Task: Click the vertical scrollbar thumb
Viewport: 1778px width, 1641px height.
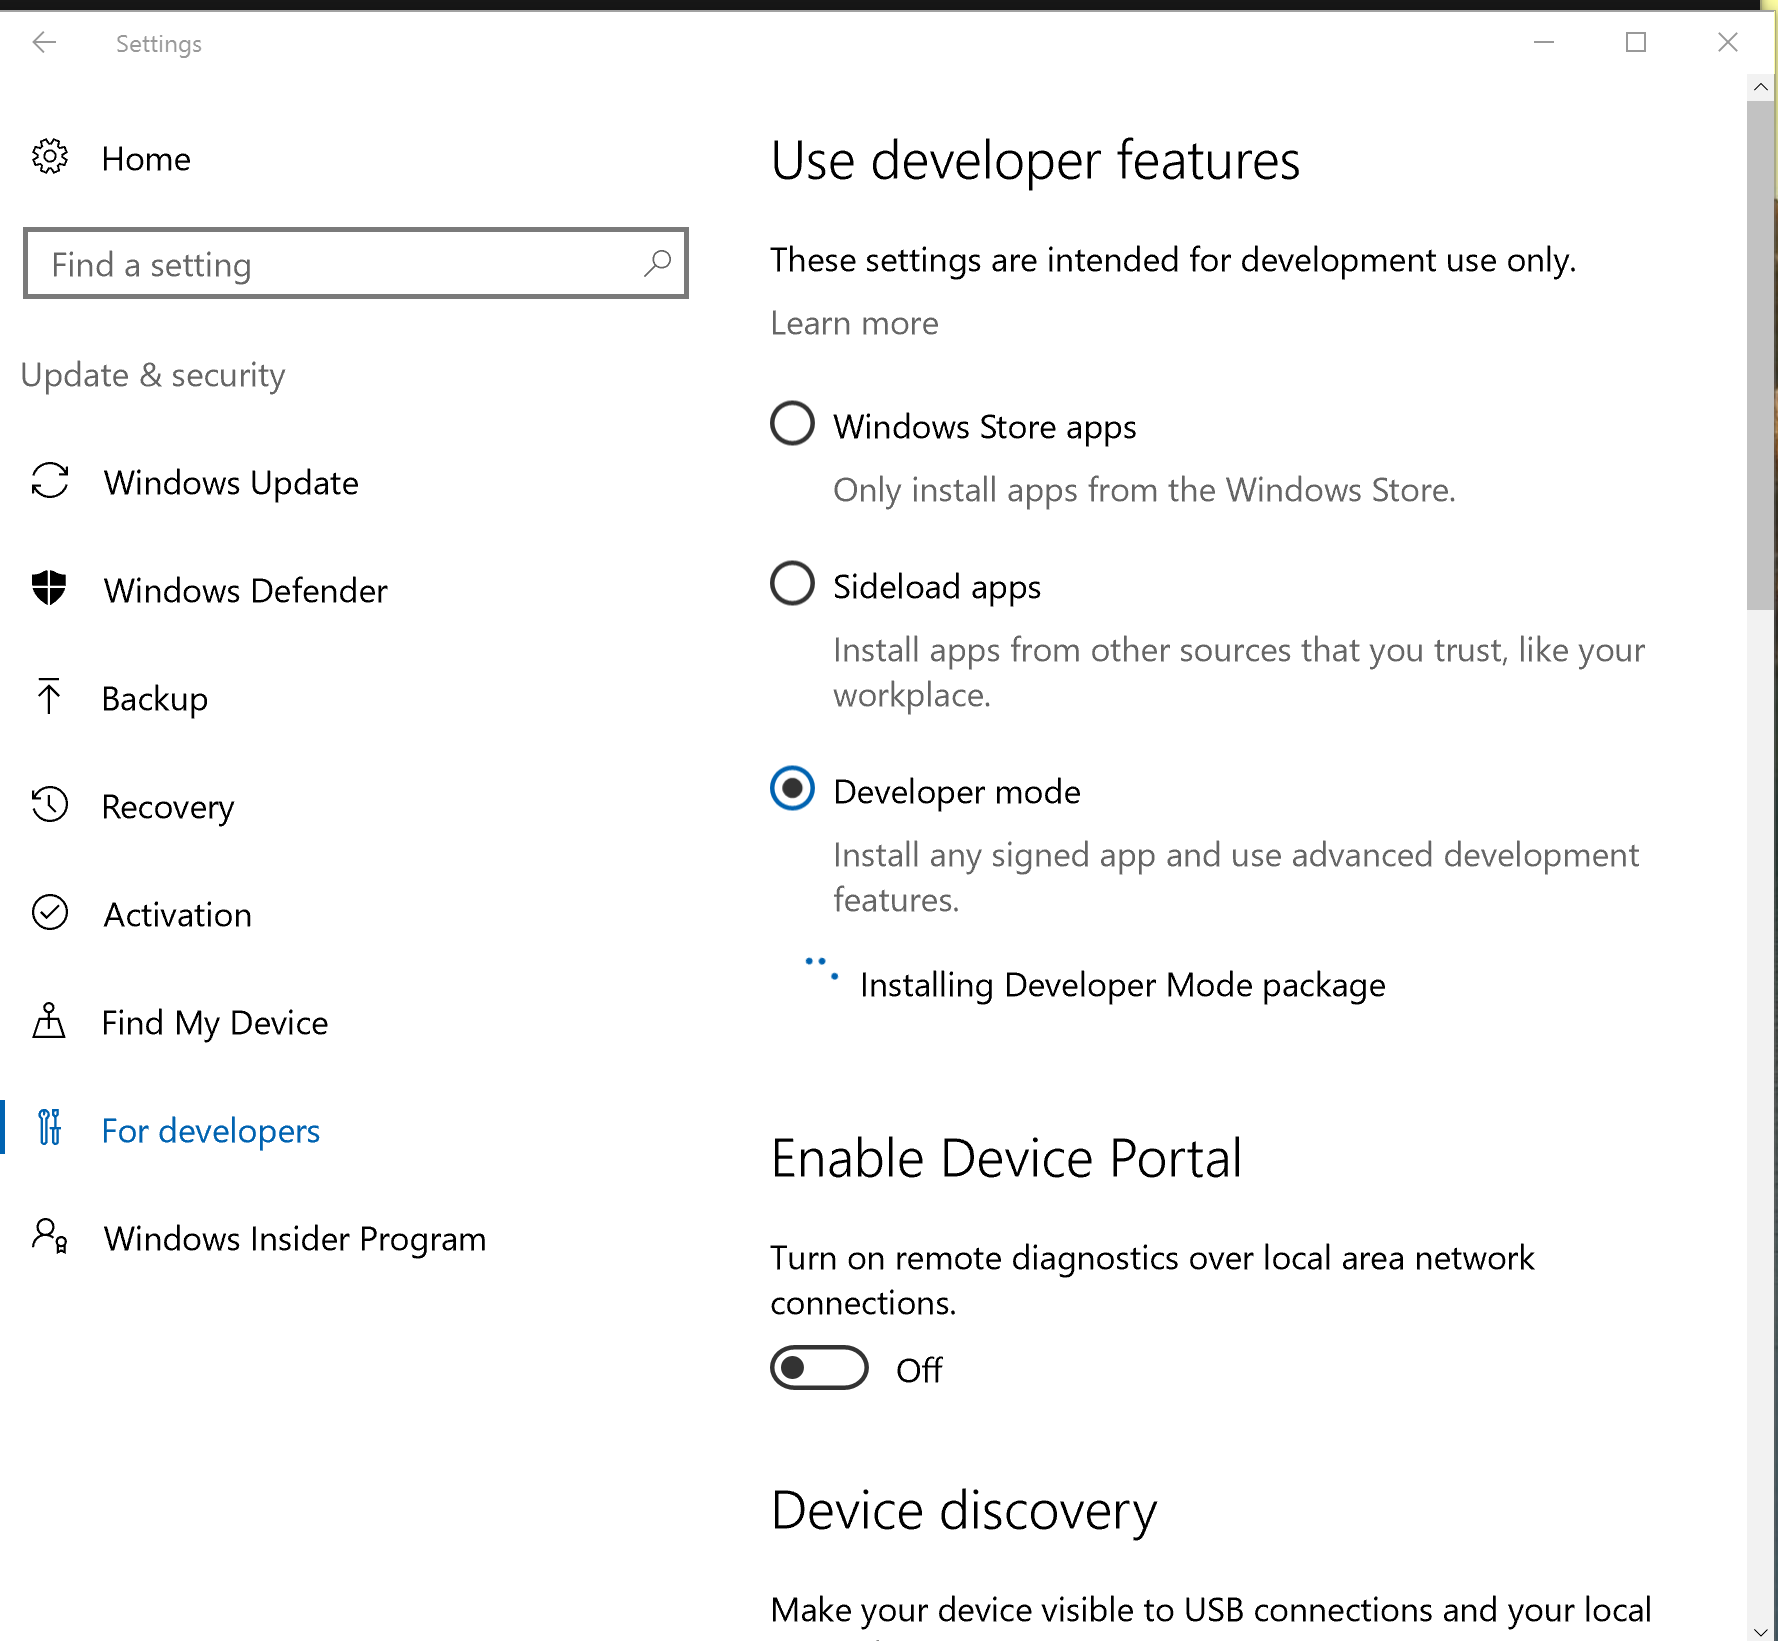Action: (1761, 354)
